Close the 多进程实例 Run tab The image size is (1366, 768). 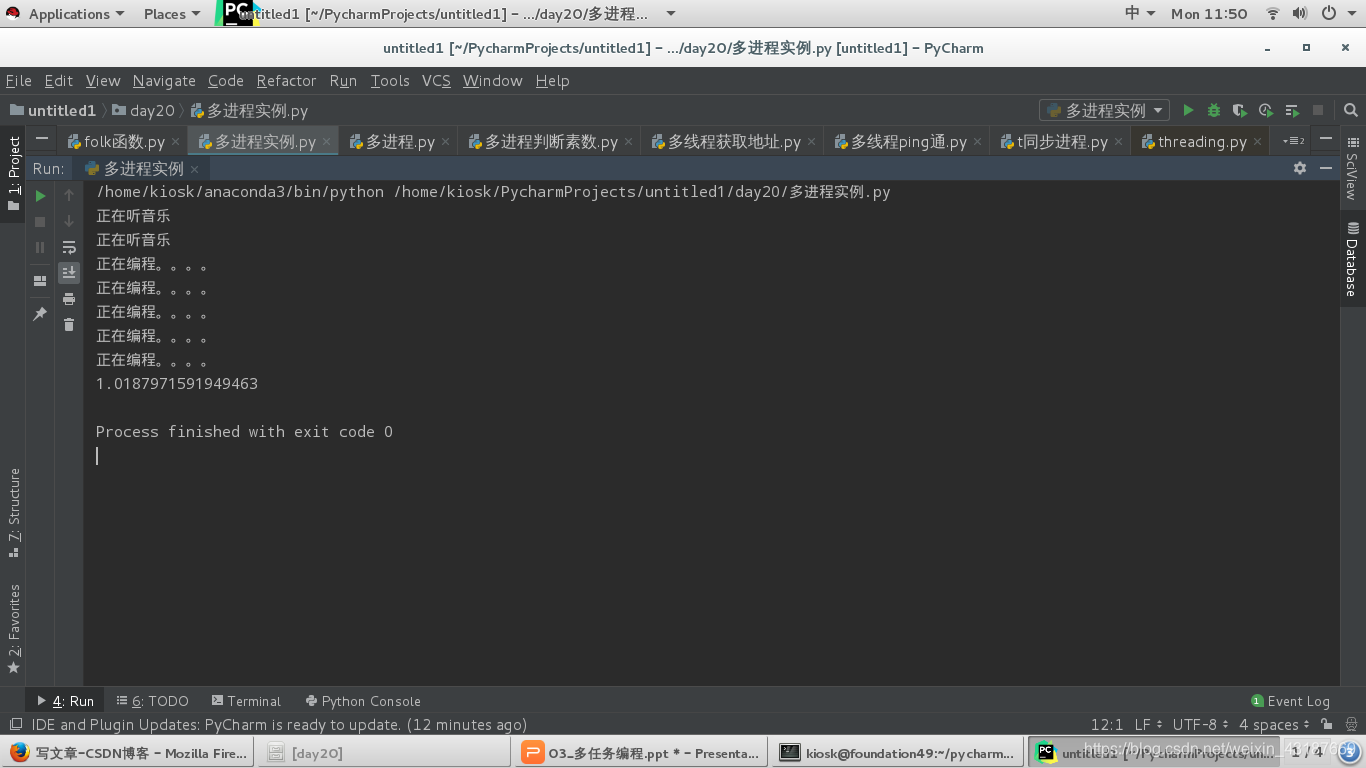pyautogui.click(x=195, y=169)
